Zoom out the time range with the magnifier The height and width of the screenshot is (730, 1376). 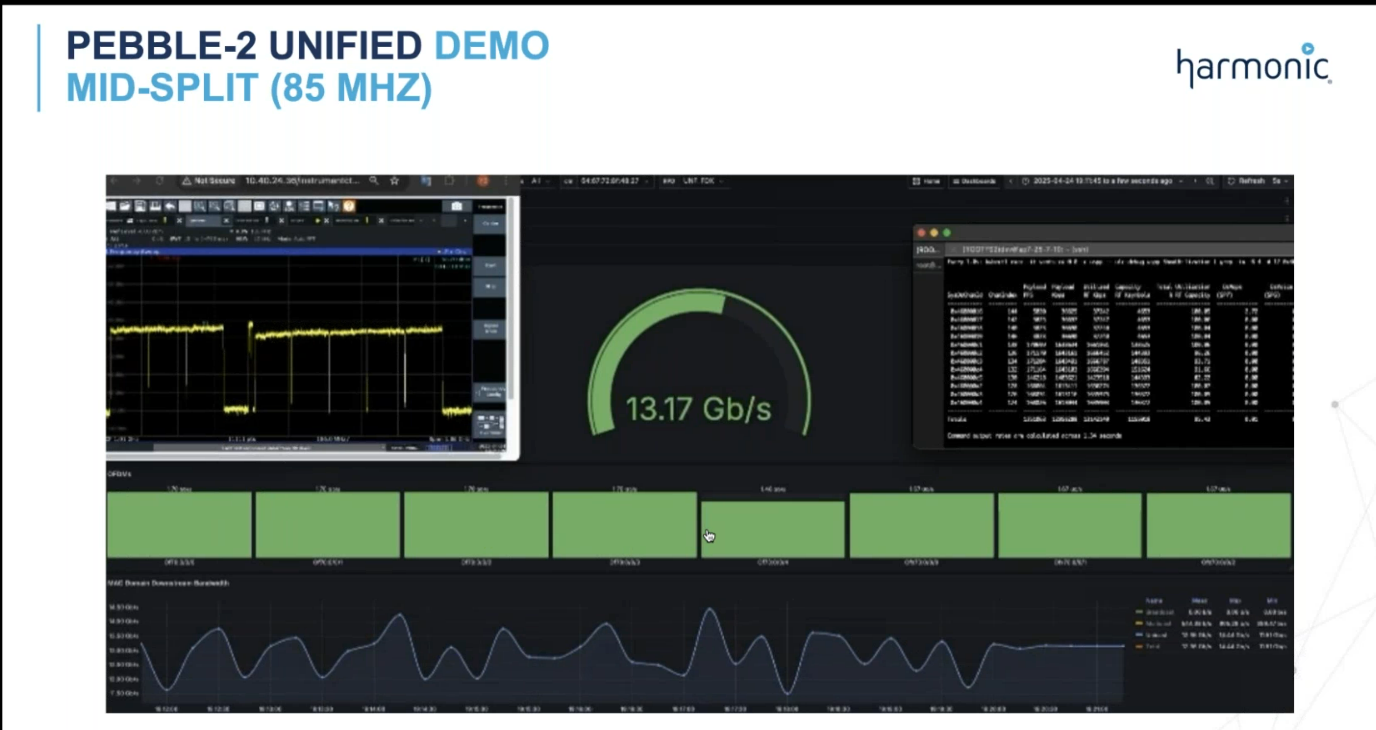[1210, 181]
